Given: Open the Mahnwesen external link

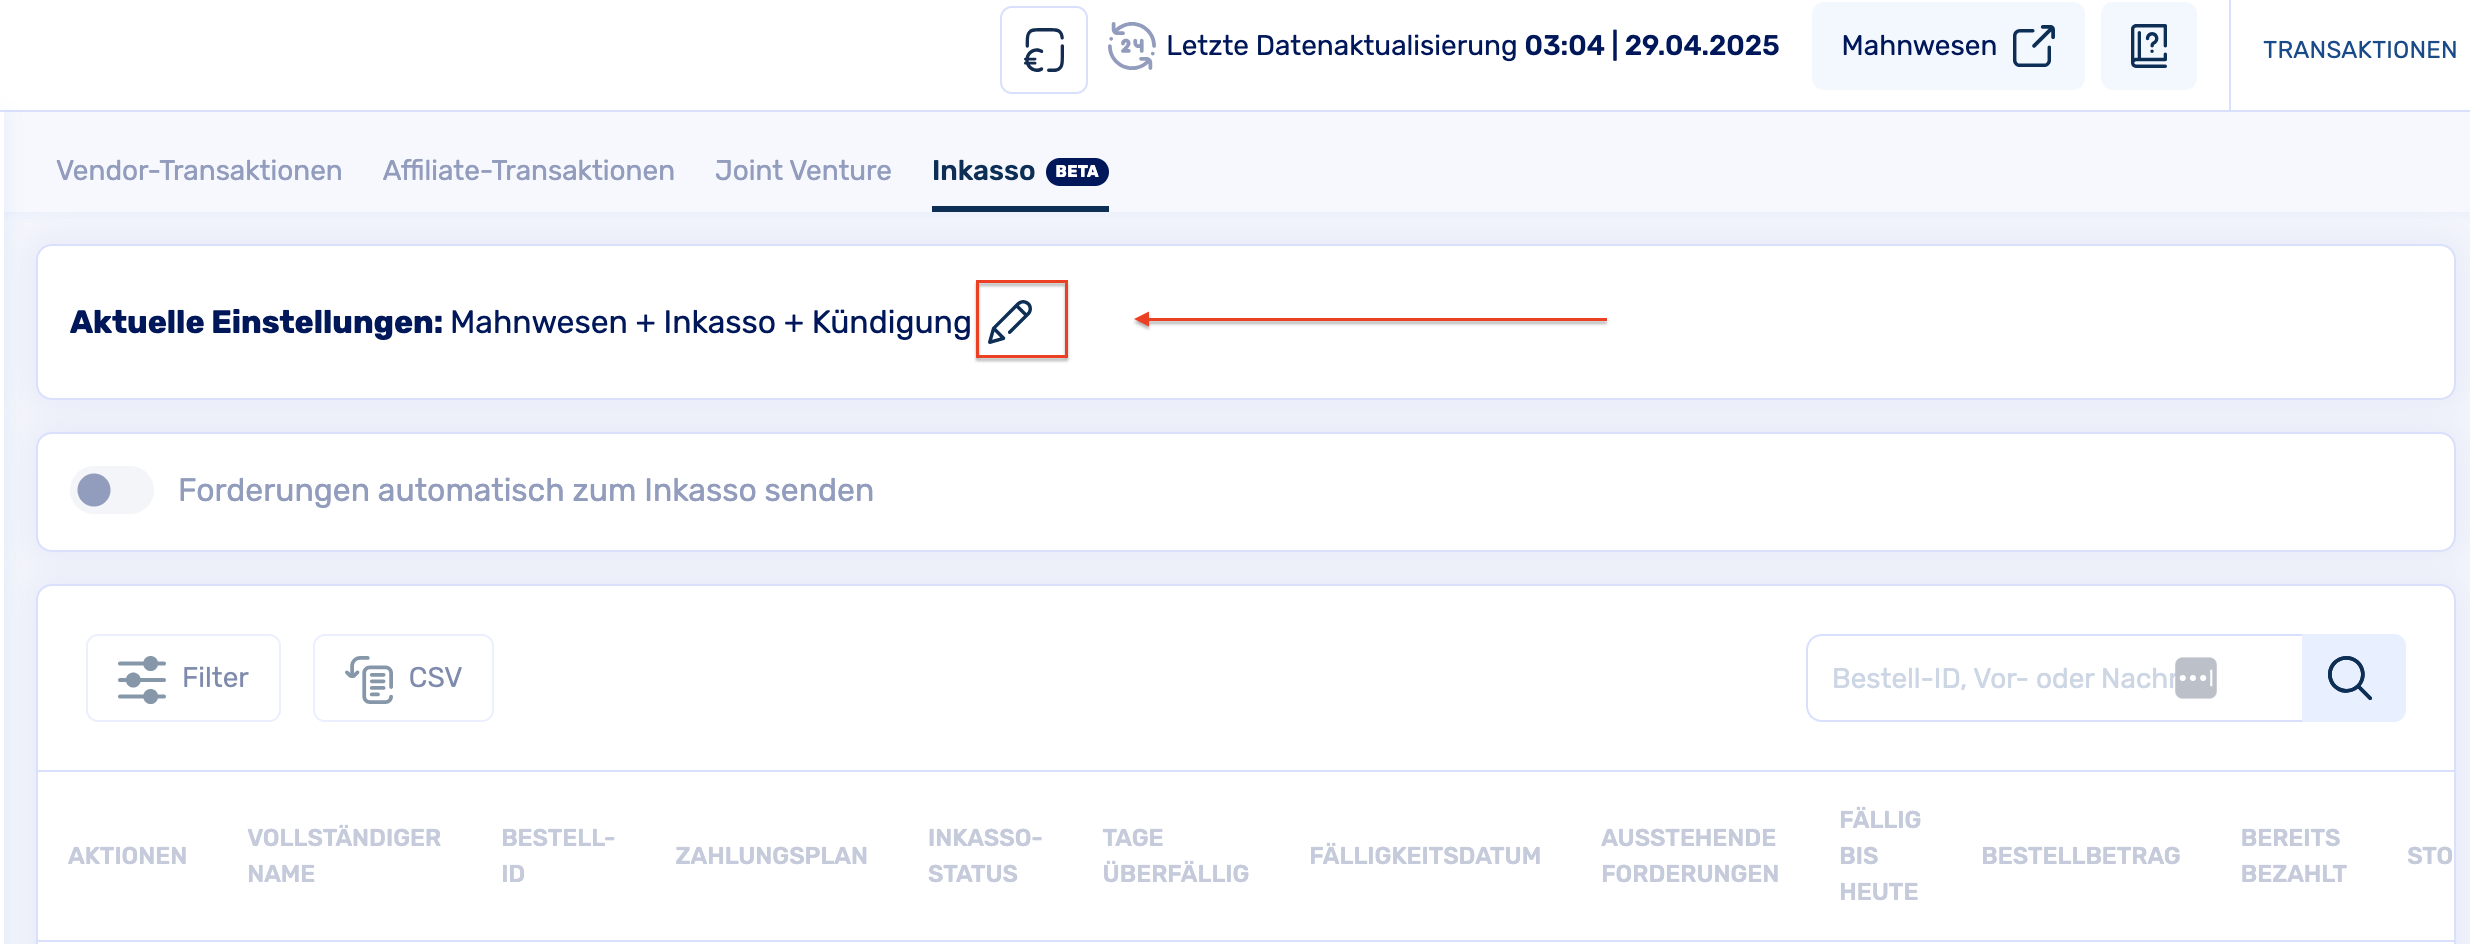Looking at the screenshot, I should click(x=1946, y=46).
